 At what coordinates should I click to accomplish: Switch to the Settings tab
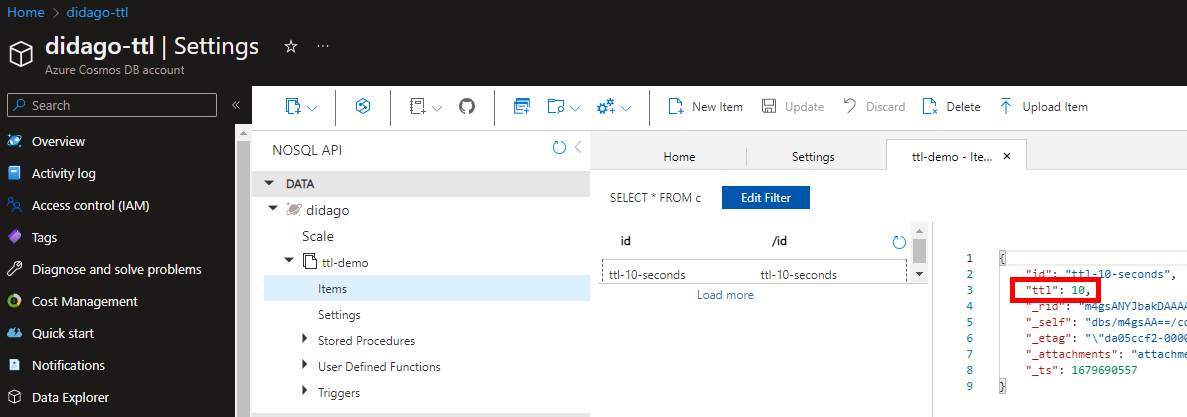pos(812,157)
